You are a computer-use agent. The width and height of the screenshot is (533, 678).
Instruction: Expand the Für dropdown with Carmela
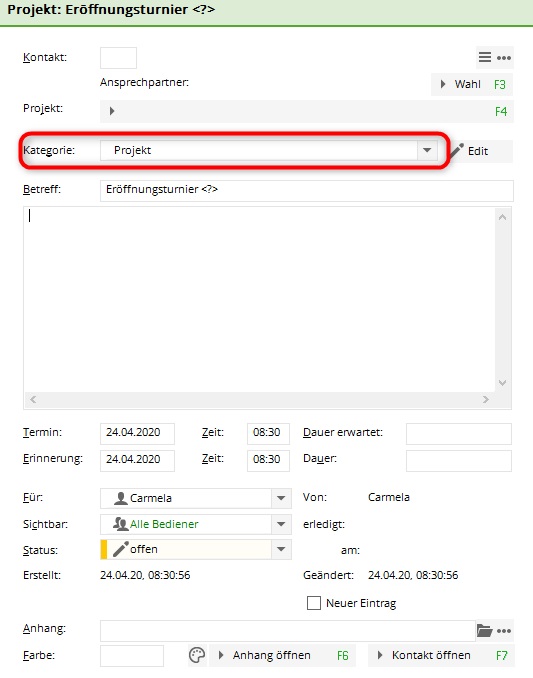(x=281, y=498)
